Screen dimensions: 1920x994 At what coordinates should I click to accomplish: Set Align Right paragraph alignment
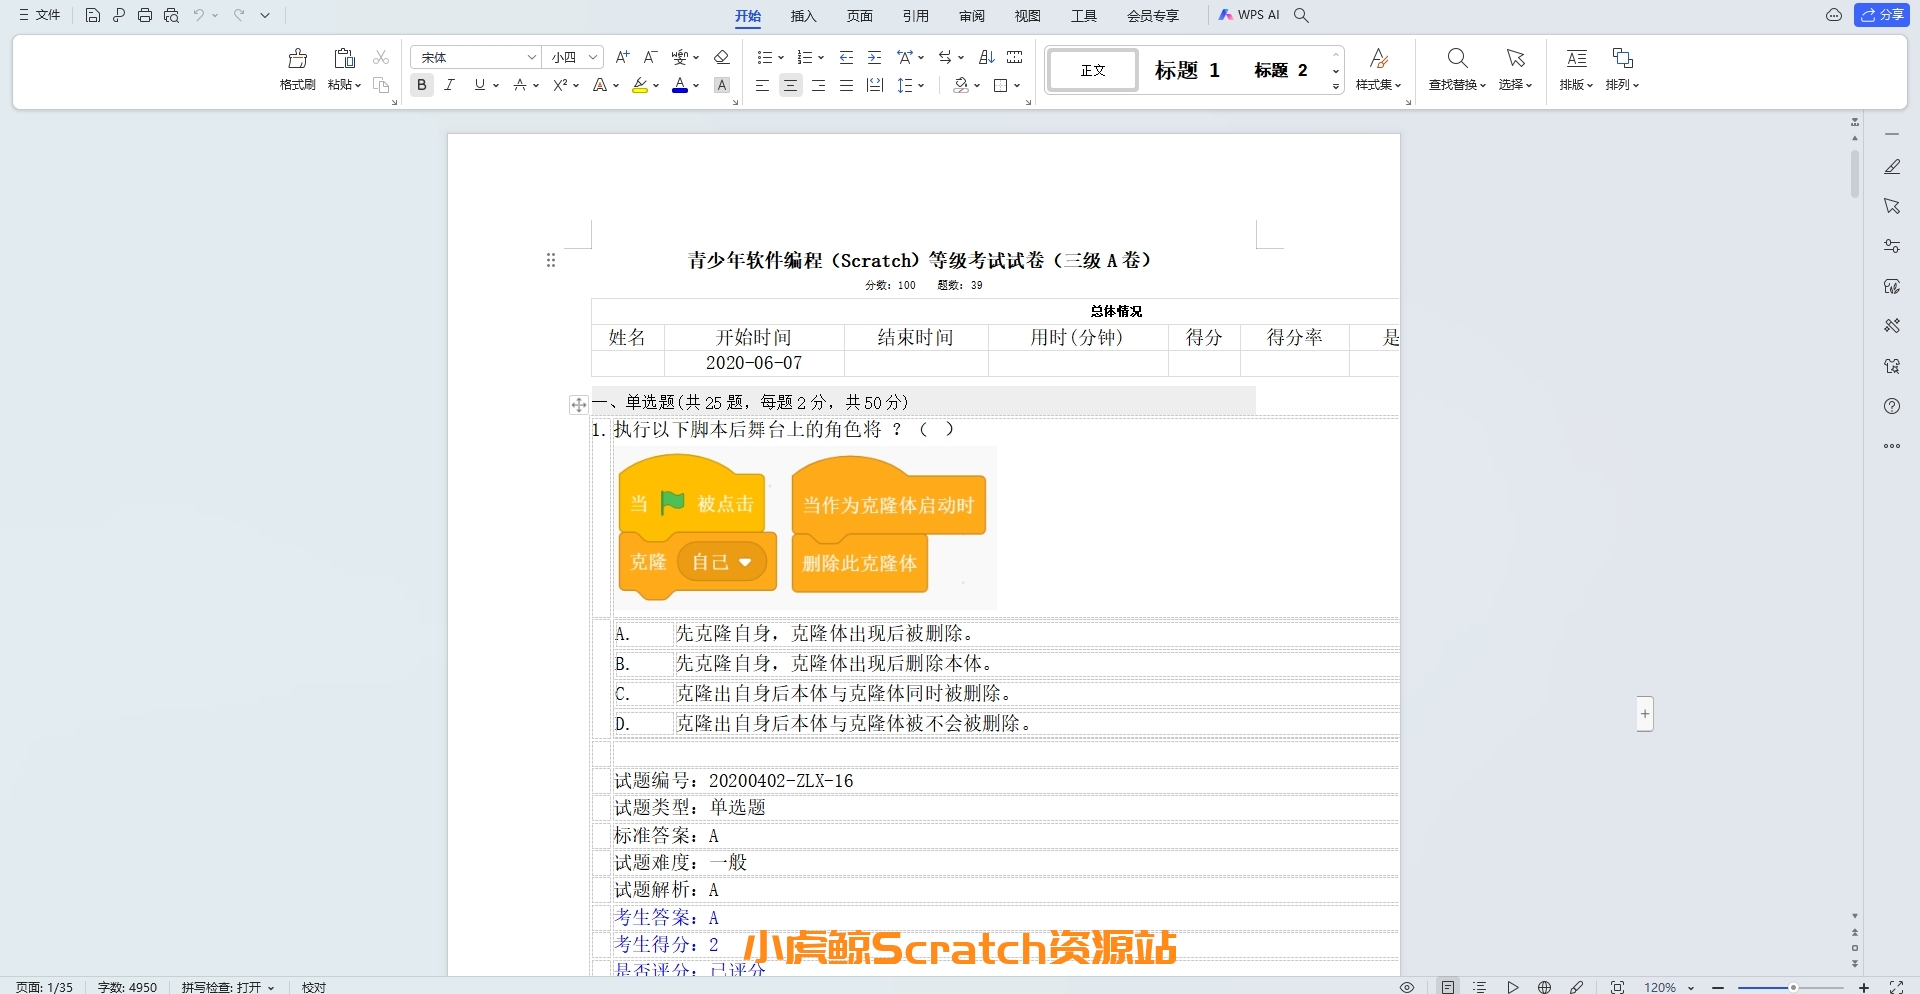(819, 86)
